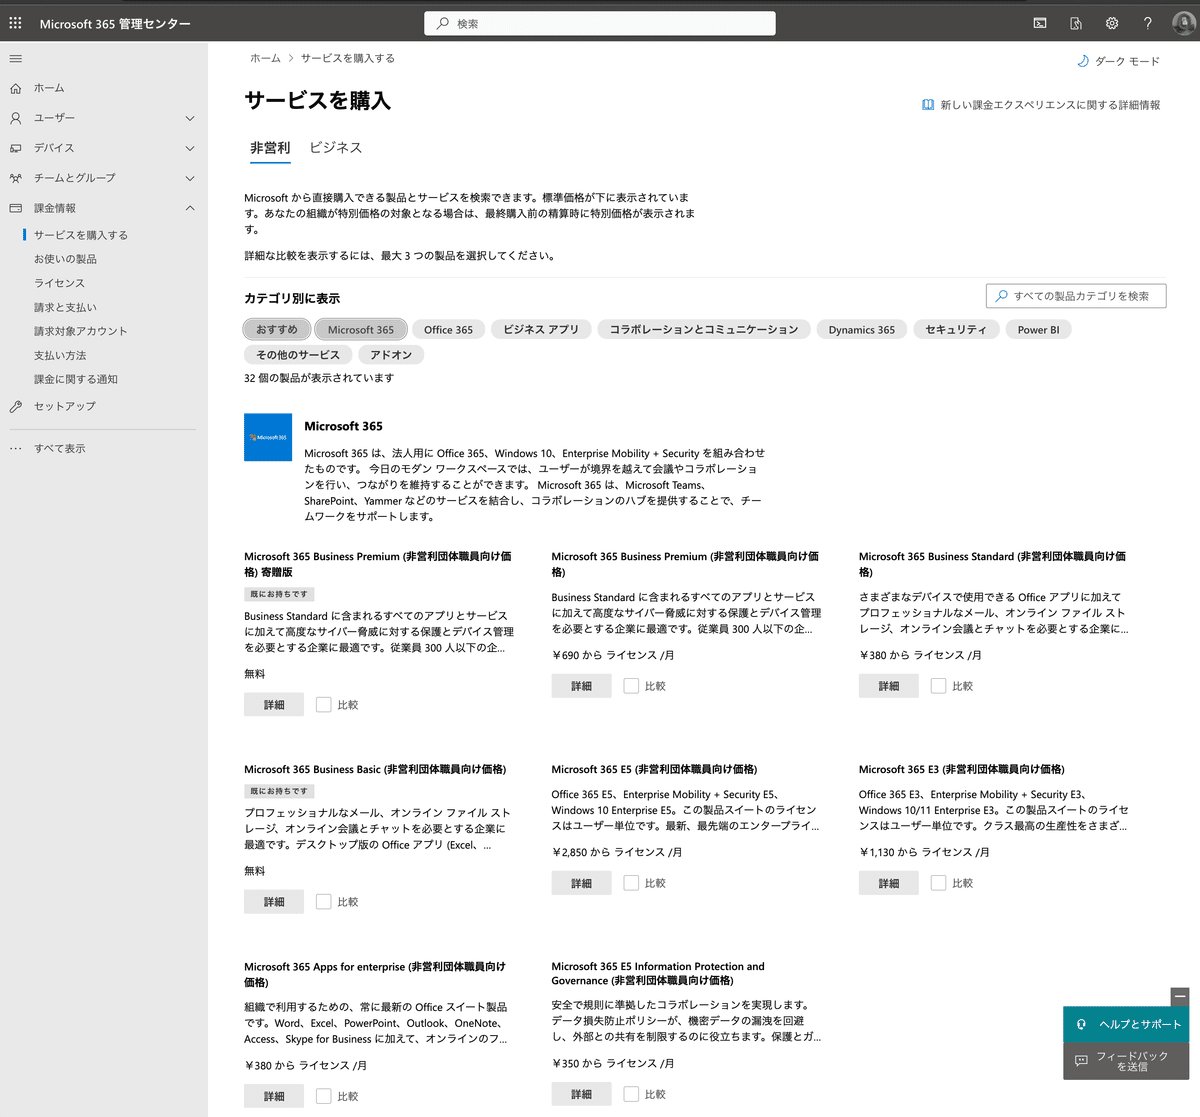The image size is (1200, 1117).
Task: Click the top 検索 search box
Action: click(x=600, y=23)
